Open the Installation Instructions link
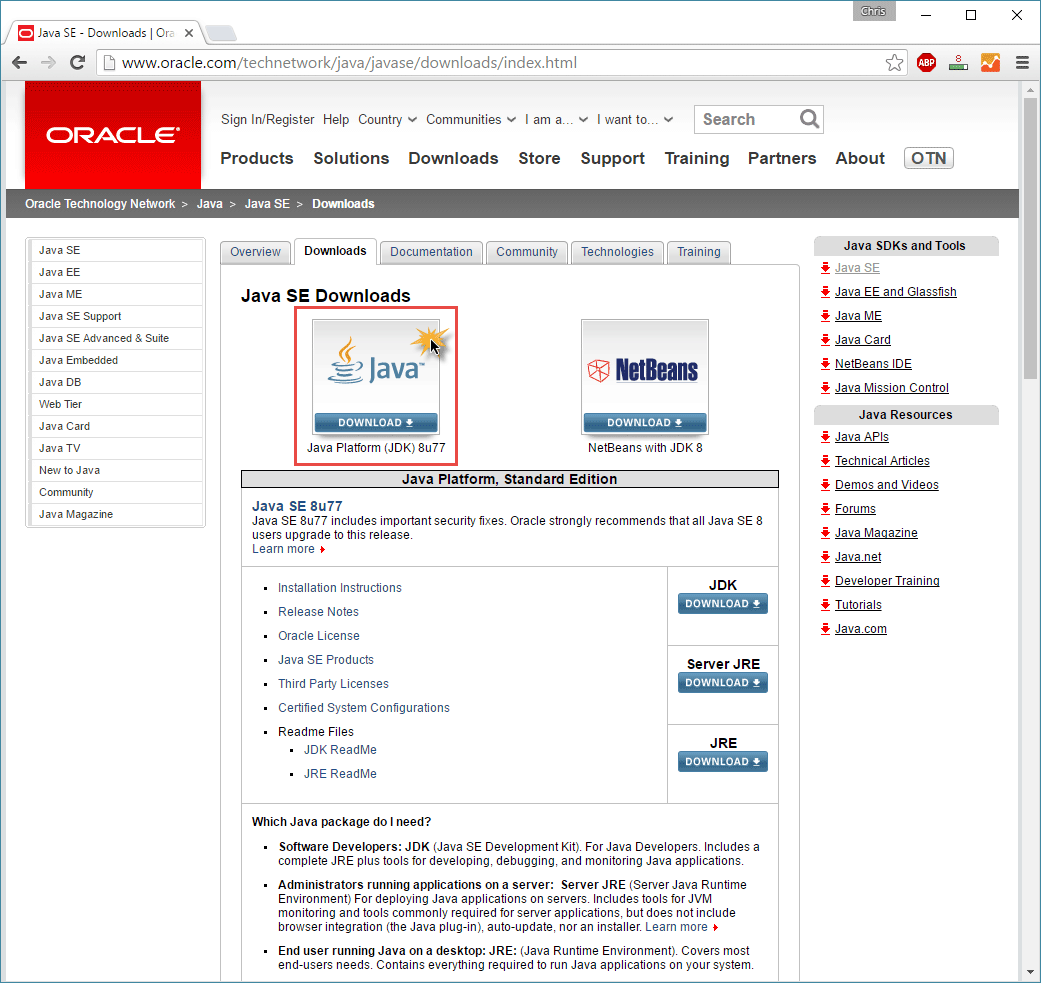 [x=339, y=587]
